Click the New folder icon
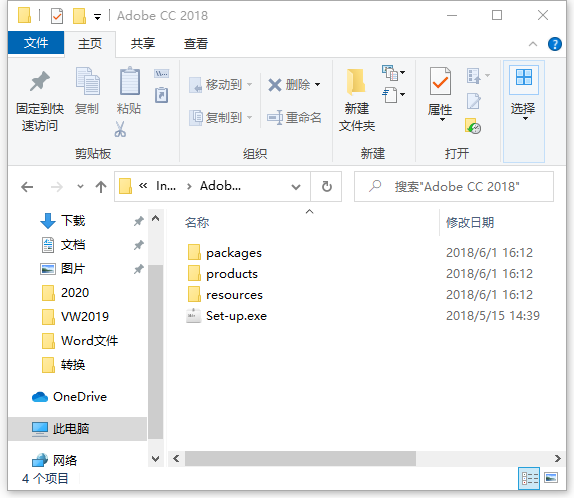 click(356, 81)
